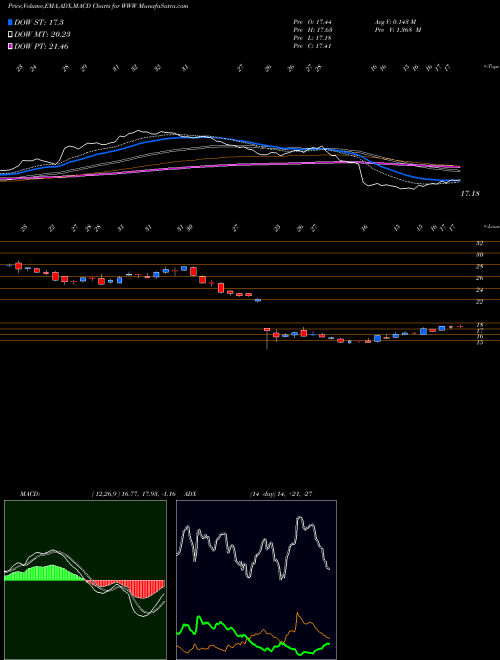Viewport: 500px width, 660px height.
Task: Click the 'MACD:' indicator heading
Action: coord(29,494)
